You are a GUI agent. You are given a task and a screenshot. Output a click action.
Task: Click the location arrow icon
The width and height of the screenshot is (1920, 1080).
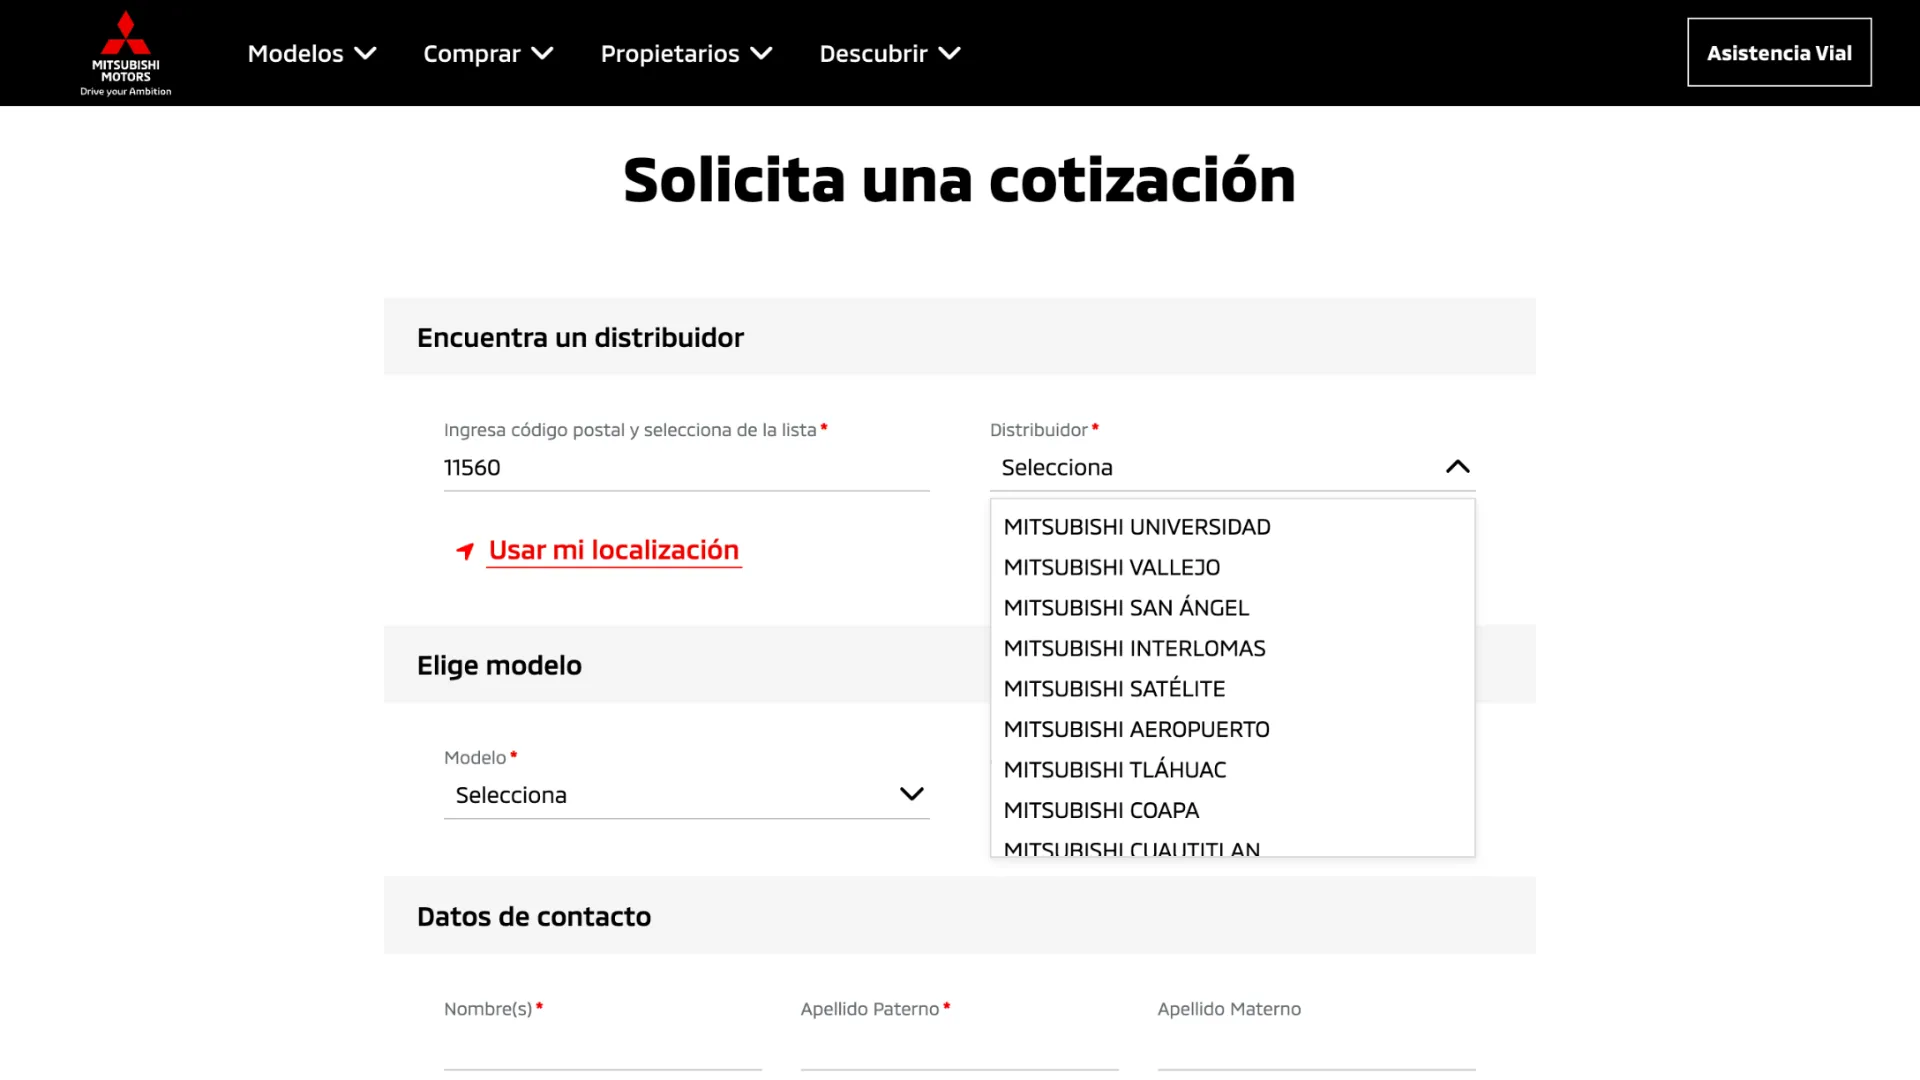(465, 551)
